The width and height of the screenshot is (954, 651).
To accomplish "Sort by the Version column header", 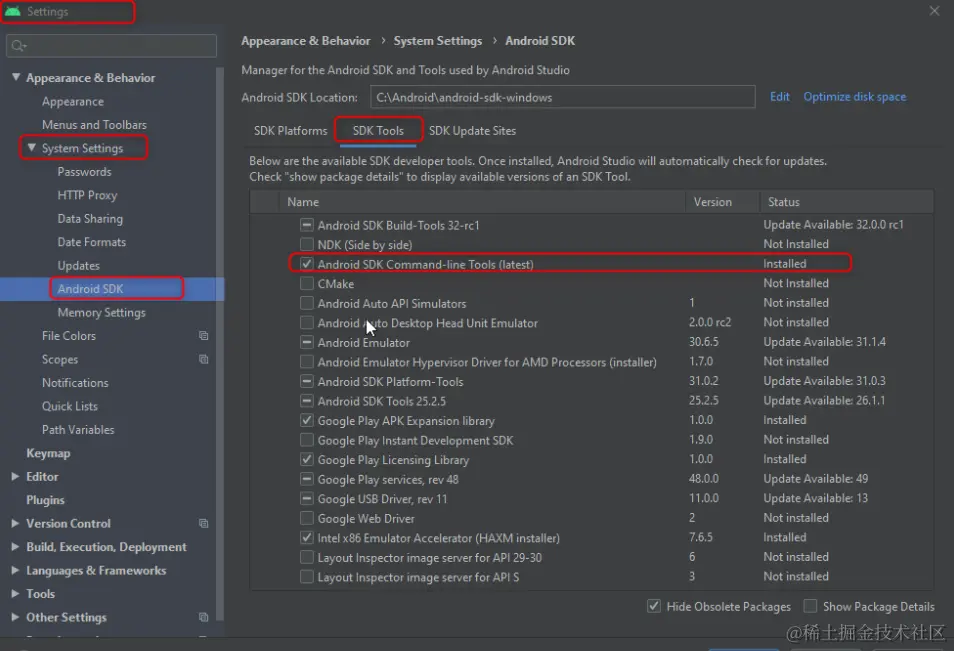I will click(x=723, y=202).
